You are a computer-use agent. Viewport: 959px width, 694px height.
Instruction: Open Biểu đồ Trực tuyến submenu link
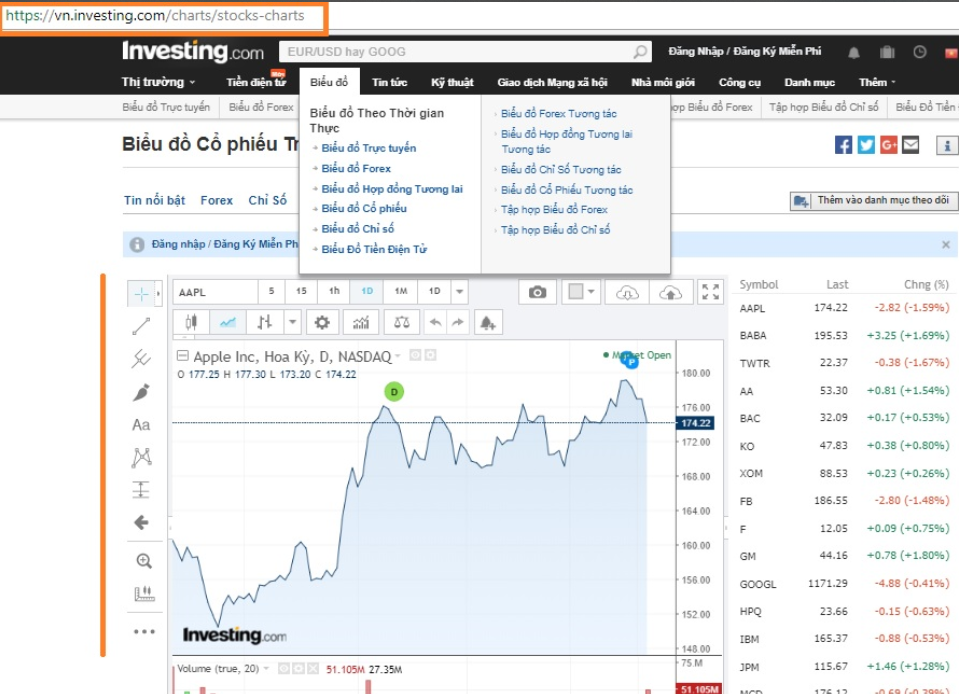[166, 107]
